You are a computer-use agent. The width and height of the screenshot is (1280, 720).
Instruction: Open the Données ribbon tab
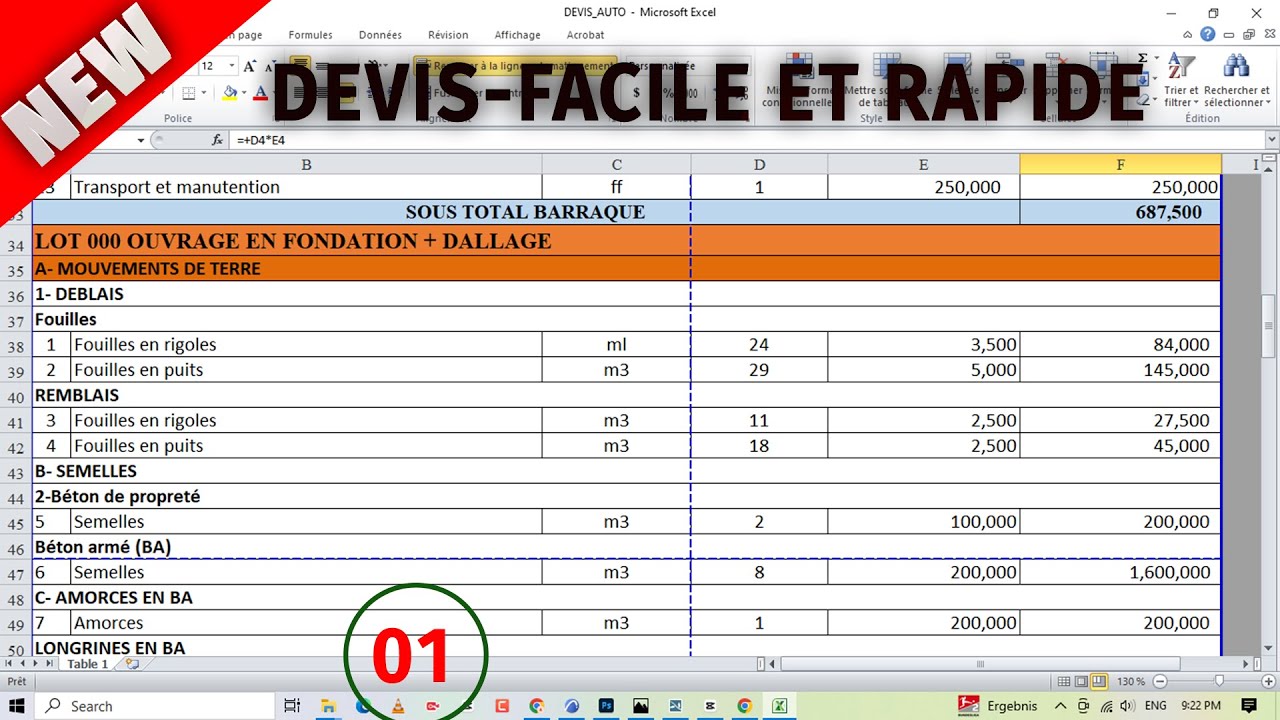[380, 35]
